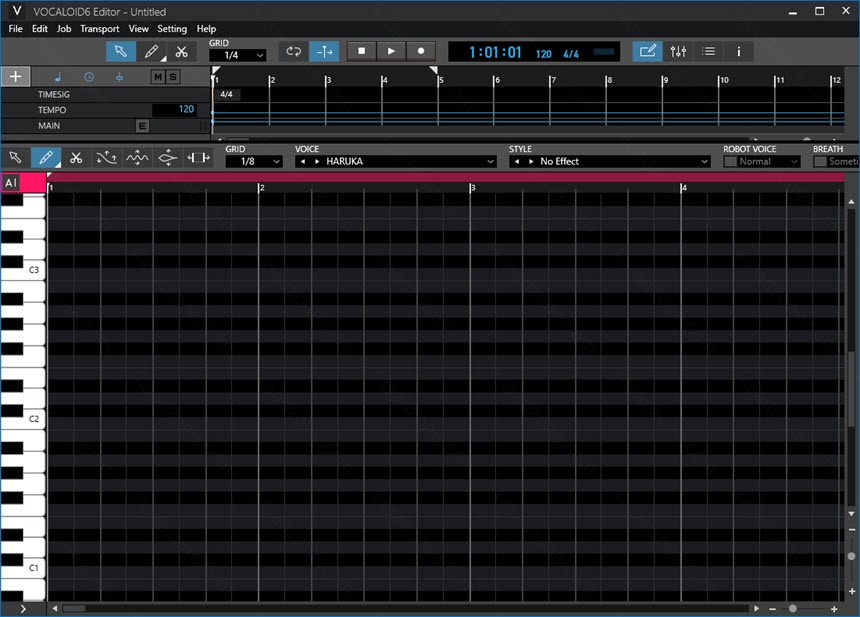
Task: Open the info panel icon
Action: tap(739, 52)
